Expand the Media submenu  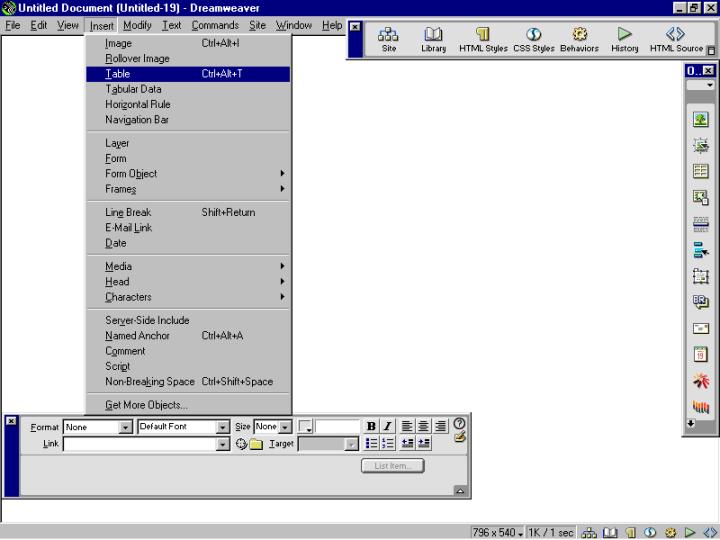coord(188,266)
